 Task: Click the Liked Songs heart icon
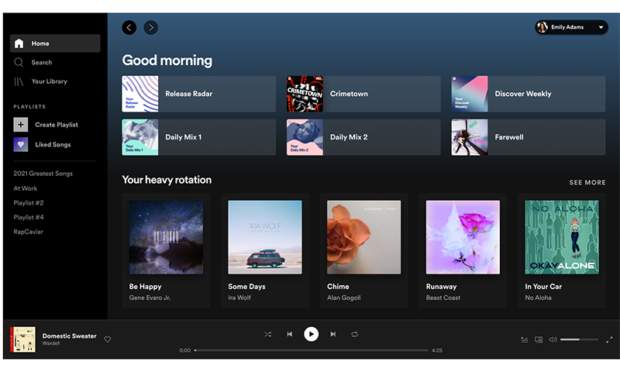click(21, 144)
